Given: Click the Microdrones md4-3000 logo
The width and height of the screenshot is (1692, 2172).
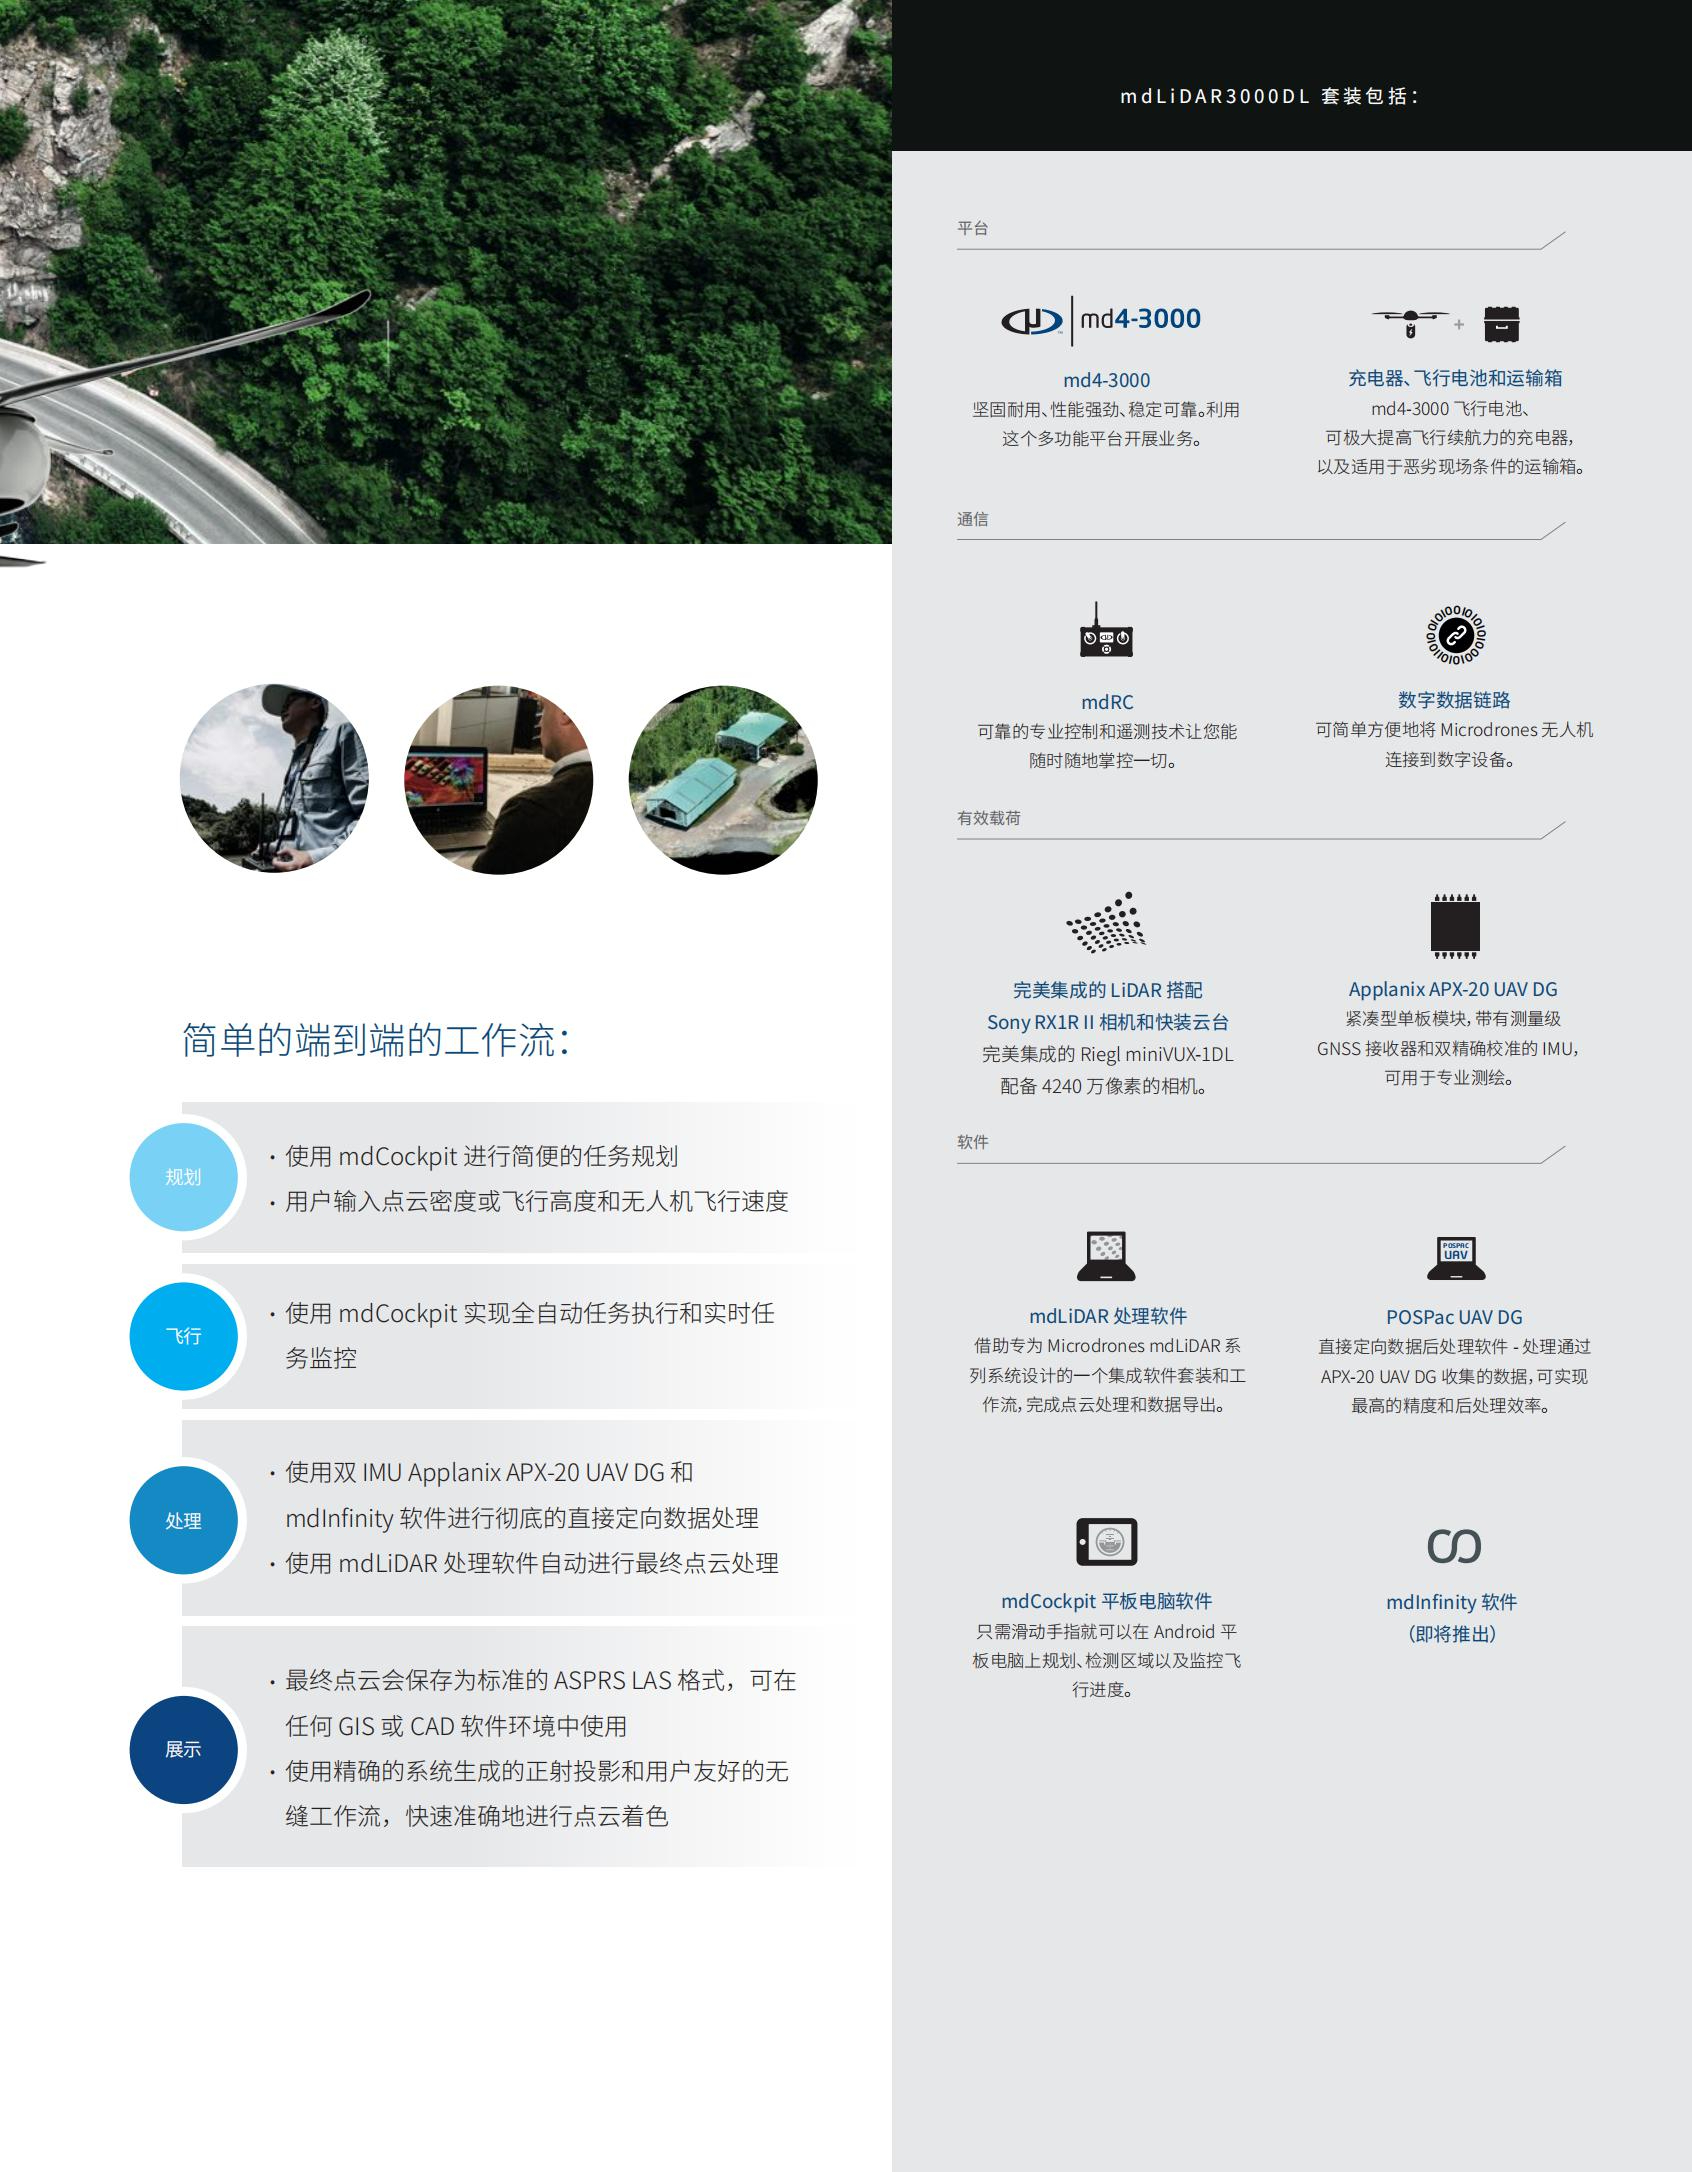Looking at the screenshot, I should tap(1100, 320).
